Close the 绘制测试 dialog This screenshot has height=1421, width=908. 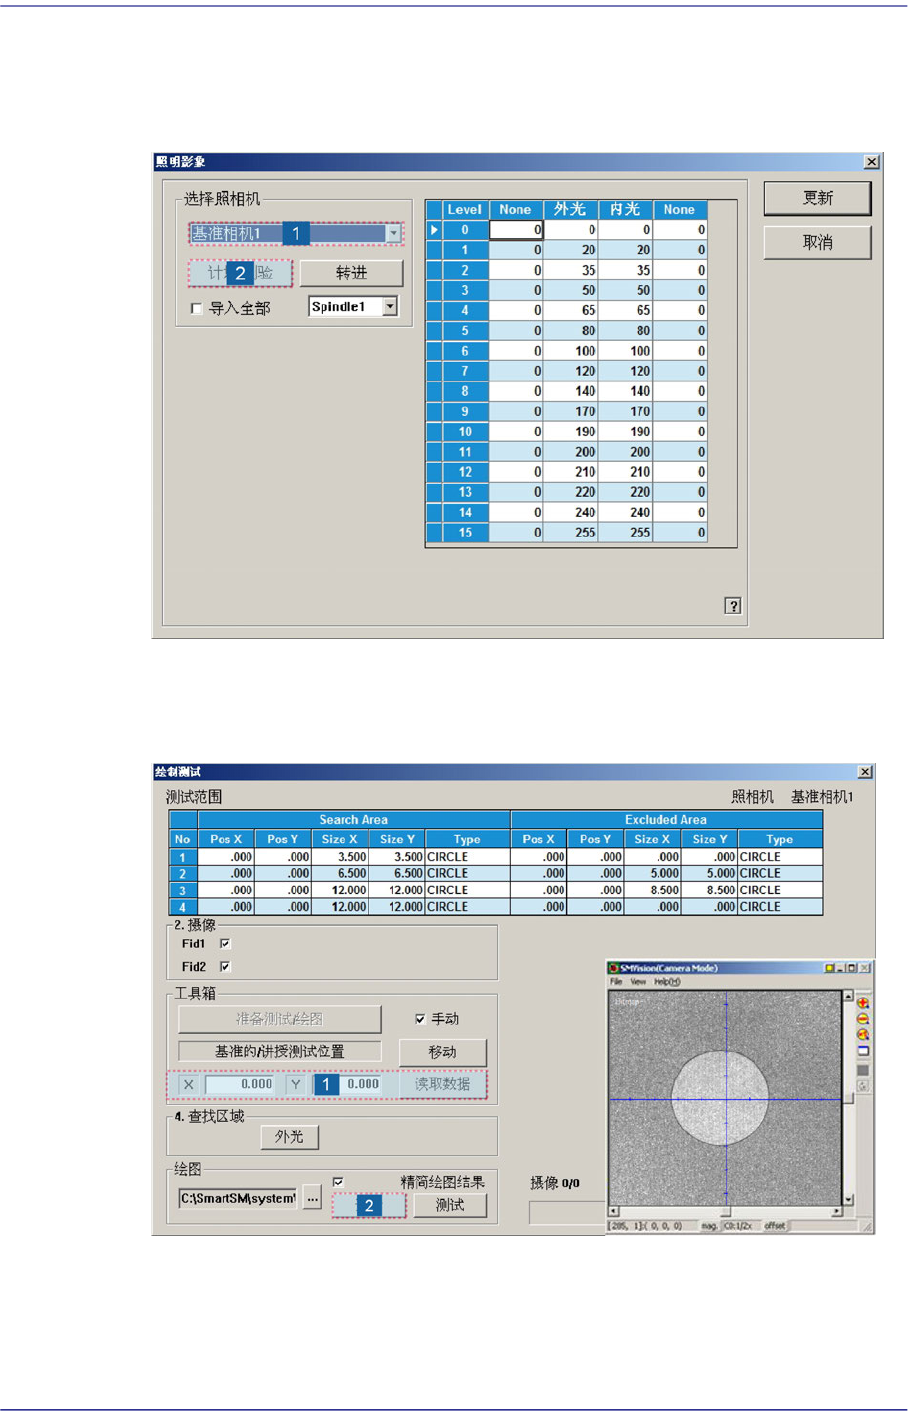pyautogui.click(x=865, y=772)
